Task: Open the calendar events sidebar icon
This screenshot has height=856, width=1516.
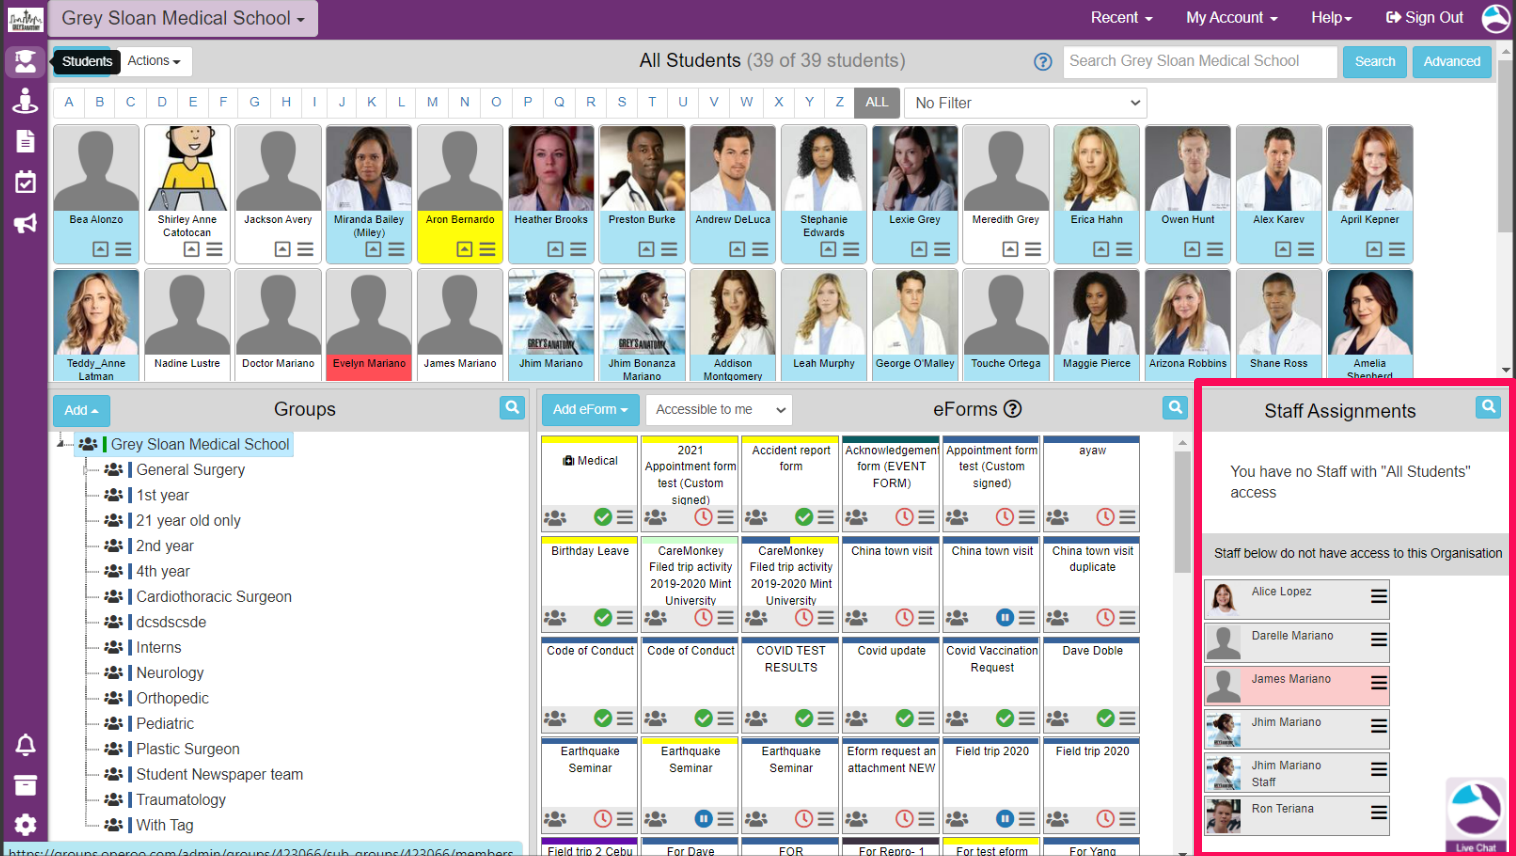Action: (x=25, y=182)
